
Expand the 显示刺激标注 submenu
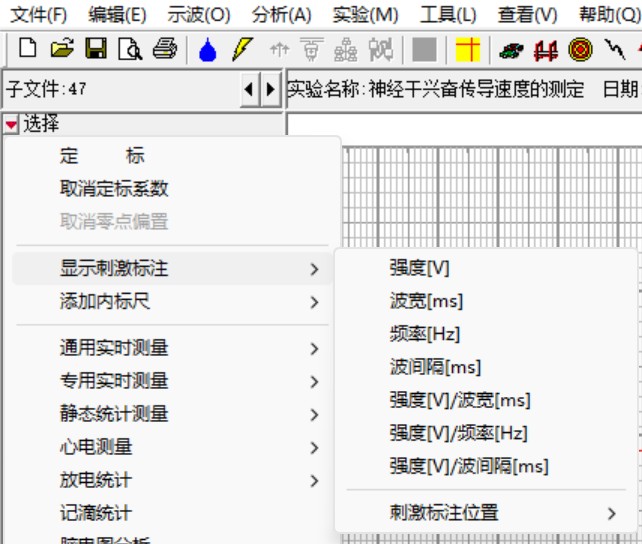coord(172,269)
